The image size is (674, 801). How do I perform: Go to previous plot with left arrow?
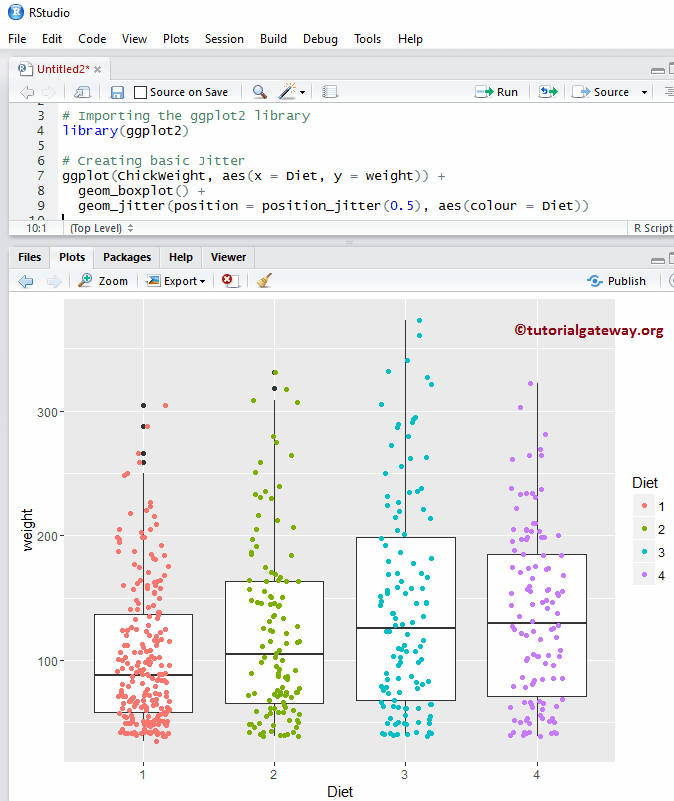pos(26,281)
